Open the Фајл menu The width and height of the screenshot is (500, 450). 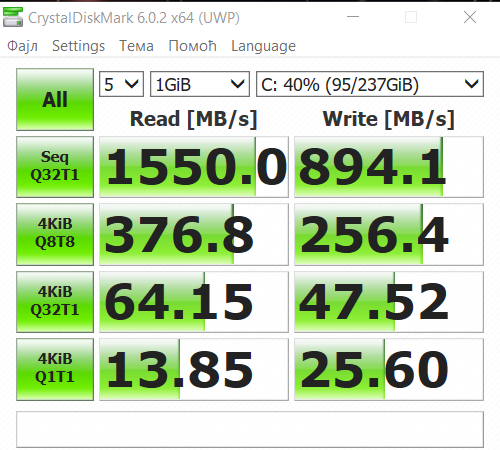(x=22, y=46)
